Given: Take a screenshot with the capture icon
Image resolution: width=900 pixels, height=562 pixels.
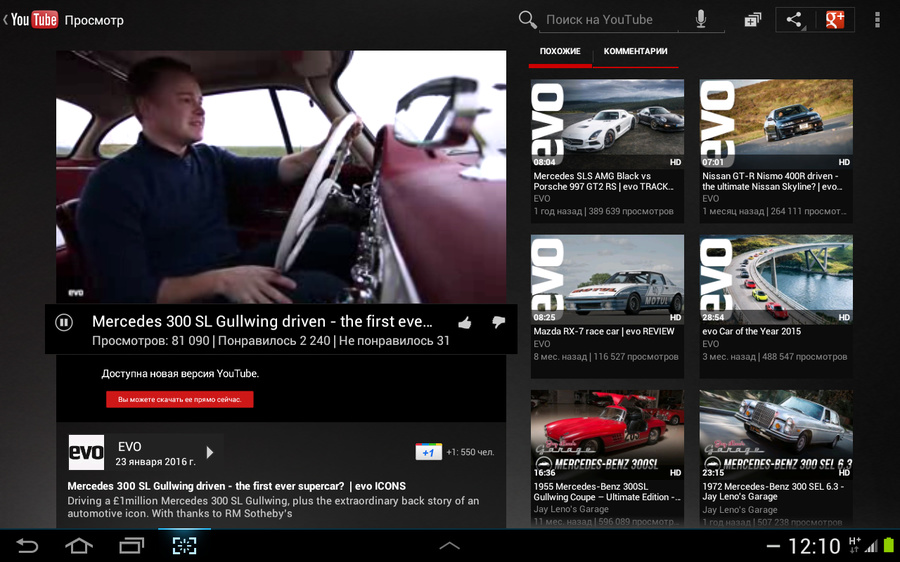Looking at the screenshot, I should (x=184, y=545).
